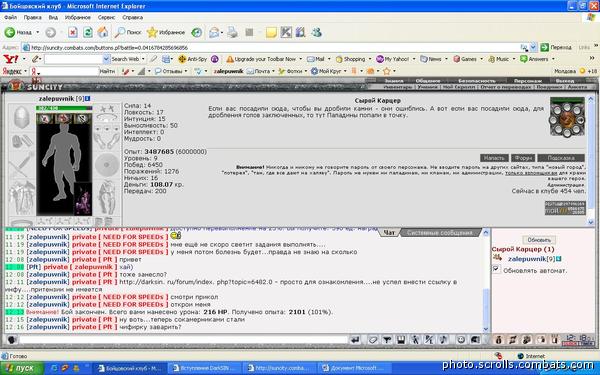Click the filter funnel icon in chat bar
The height and width of the screenshot is (375, 600).
click(x=387, y=339)
